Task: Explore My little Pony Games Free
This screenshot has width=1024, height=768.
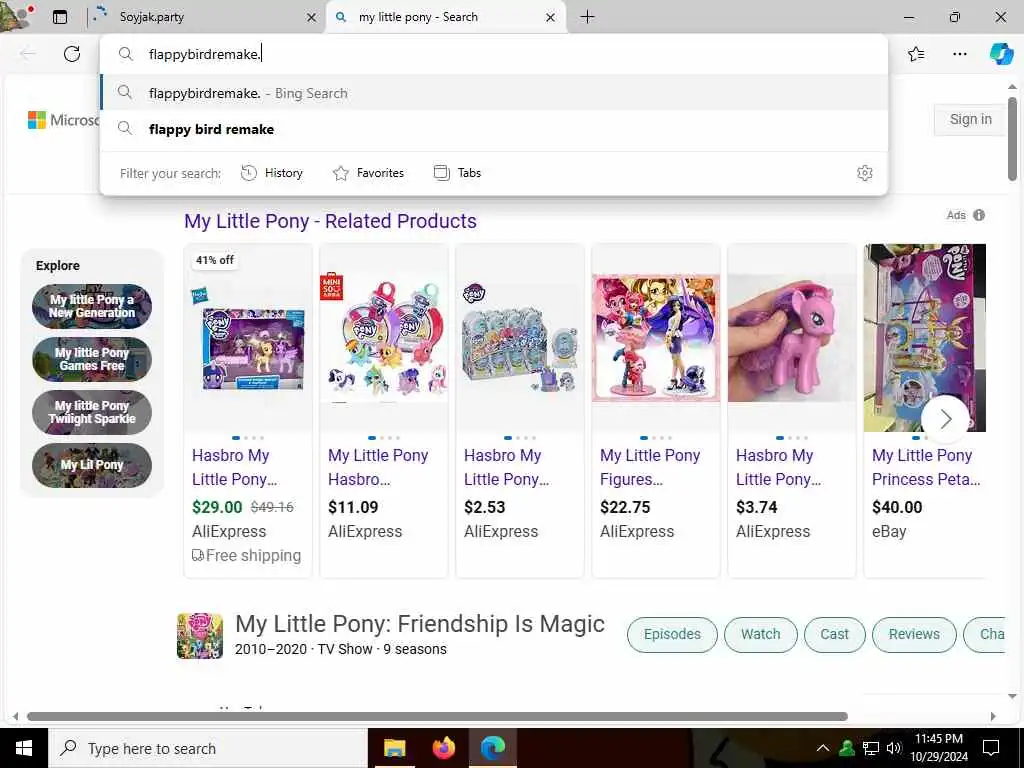Action: coord(92,359)
